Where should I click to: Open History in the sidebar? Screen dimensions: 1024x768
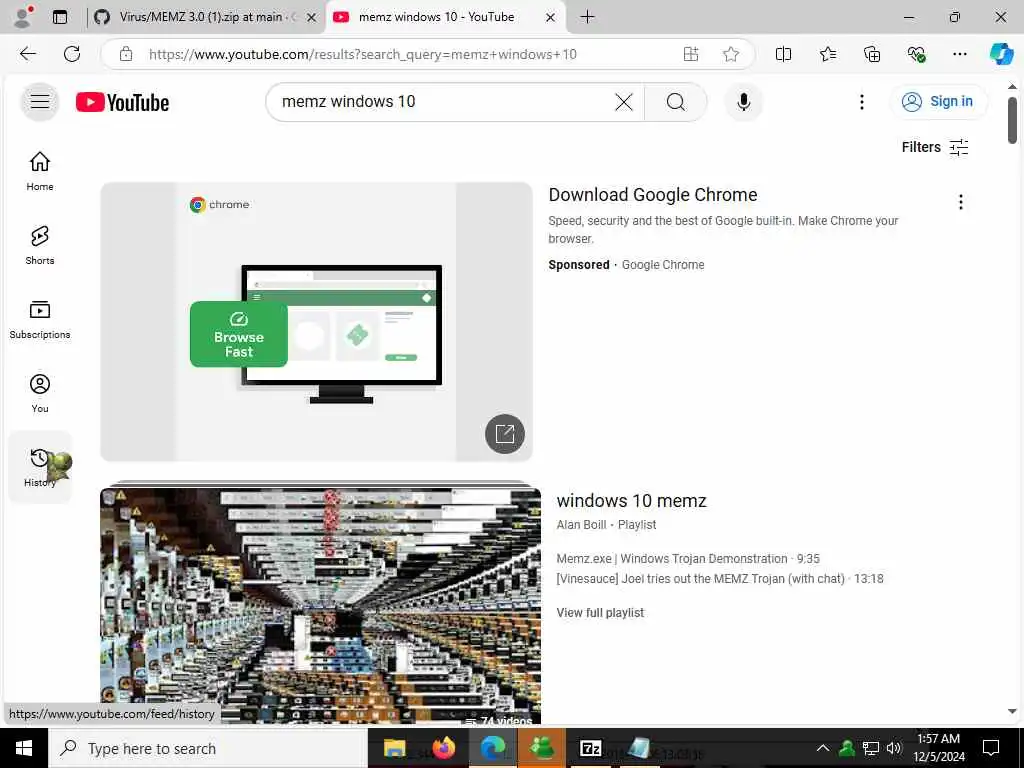click(x=40, y=467)
